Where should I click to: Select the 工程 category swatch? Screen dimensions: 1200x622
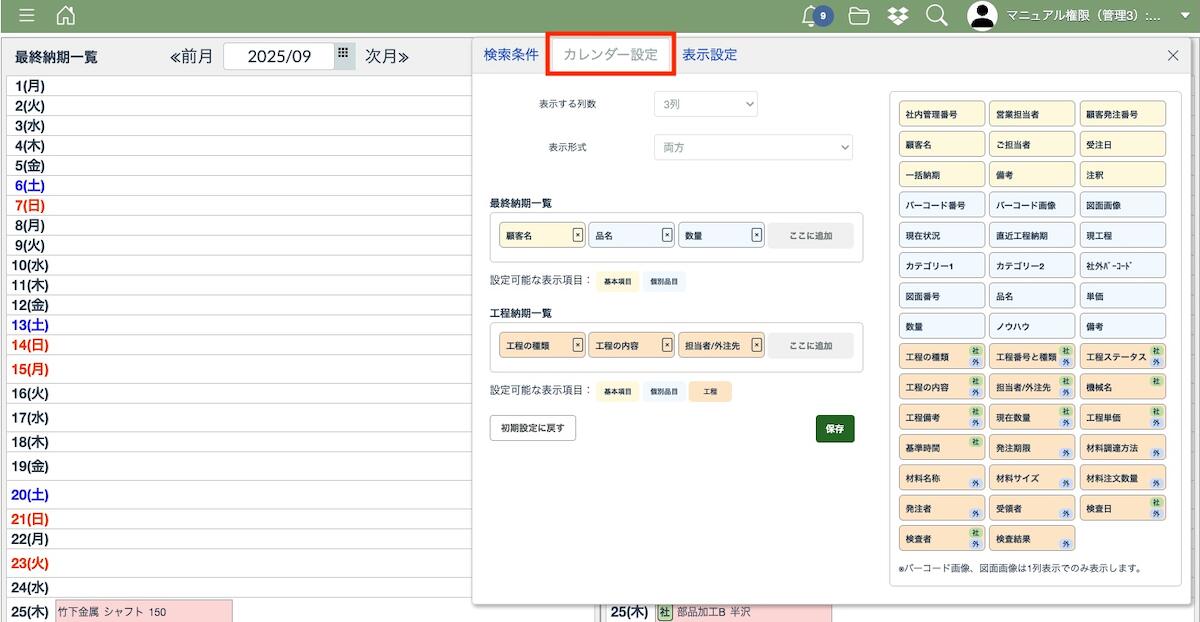pyautogui.click(x=710, y=392)
